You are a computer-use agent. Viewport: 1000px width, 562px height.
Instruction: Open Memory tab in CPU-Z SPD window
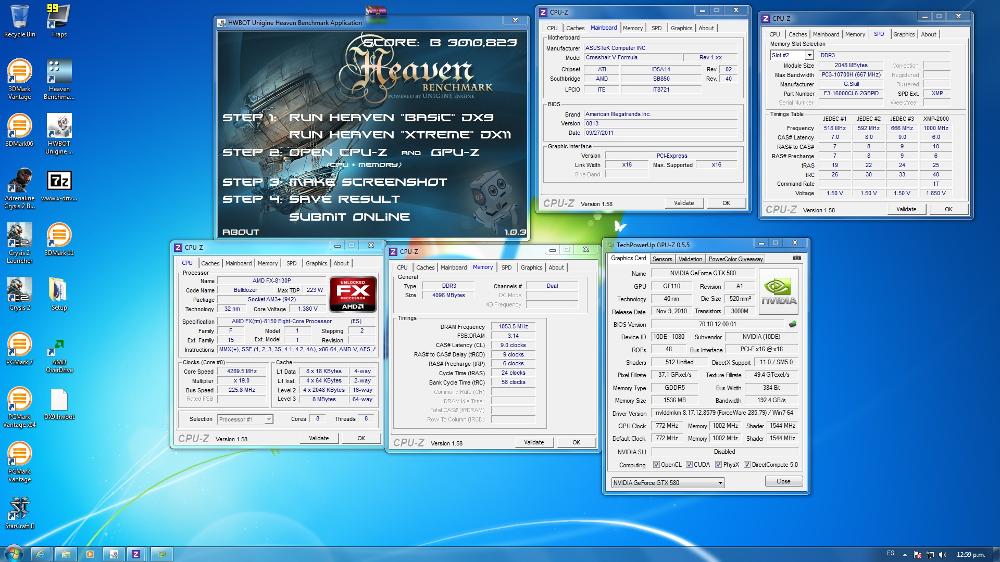tap(855, 34)
